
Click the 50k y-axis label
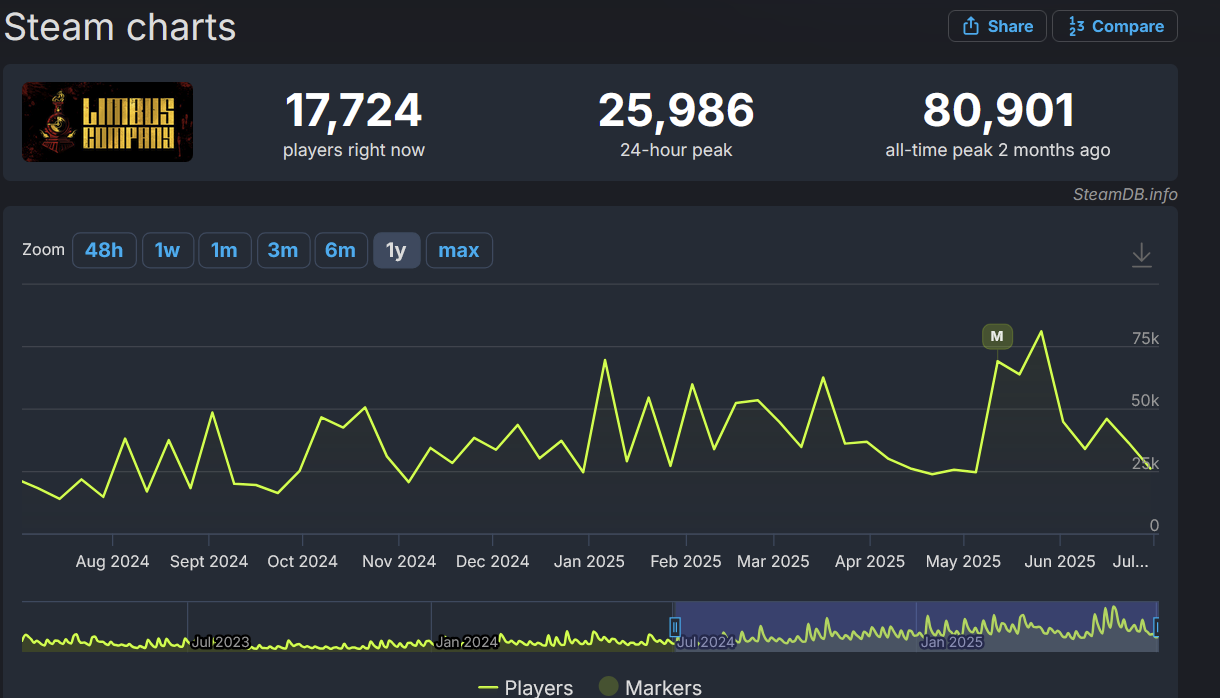pyautogui.click(x=1145, y=401)
